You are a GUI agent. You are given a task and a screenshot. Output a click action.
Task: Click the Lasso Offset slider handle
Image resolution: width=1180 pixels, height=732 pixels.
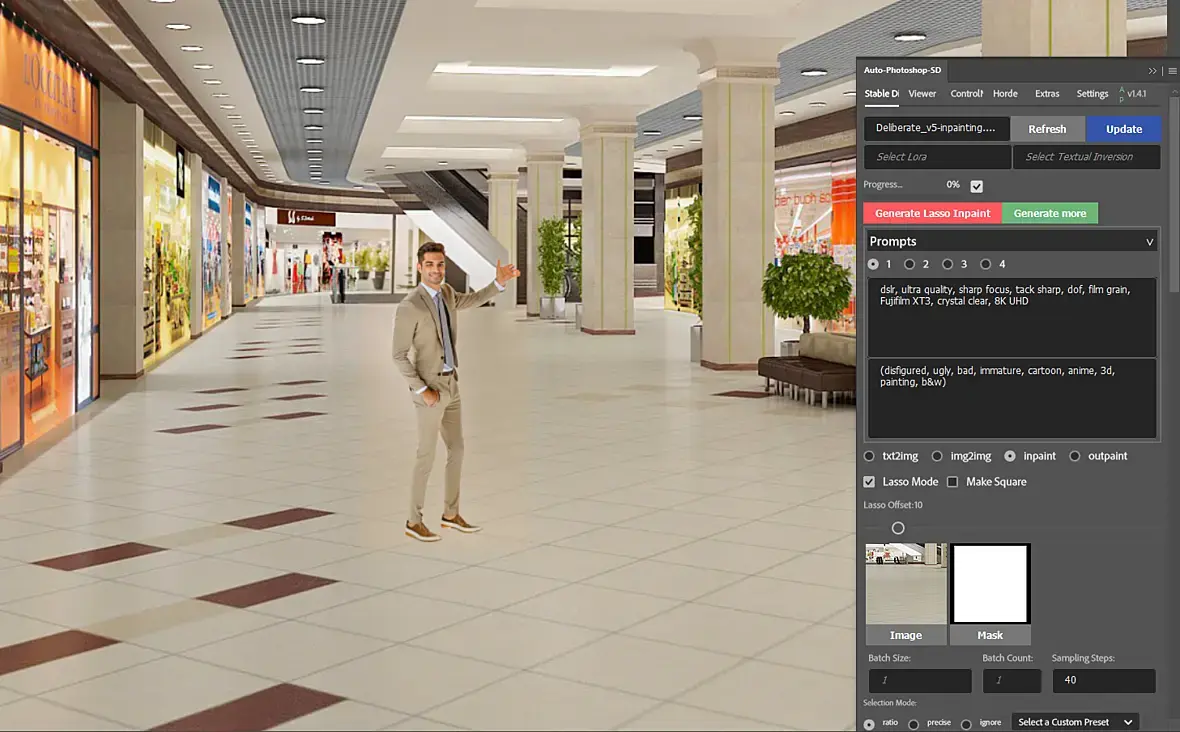click(x=898, y=528)
